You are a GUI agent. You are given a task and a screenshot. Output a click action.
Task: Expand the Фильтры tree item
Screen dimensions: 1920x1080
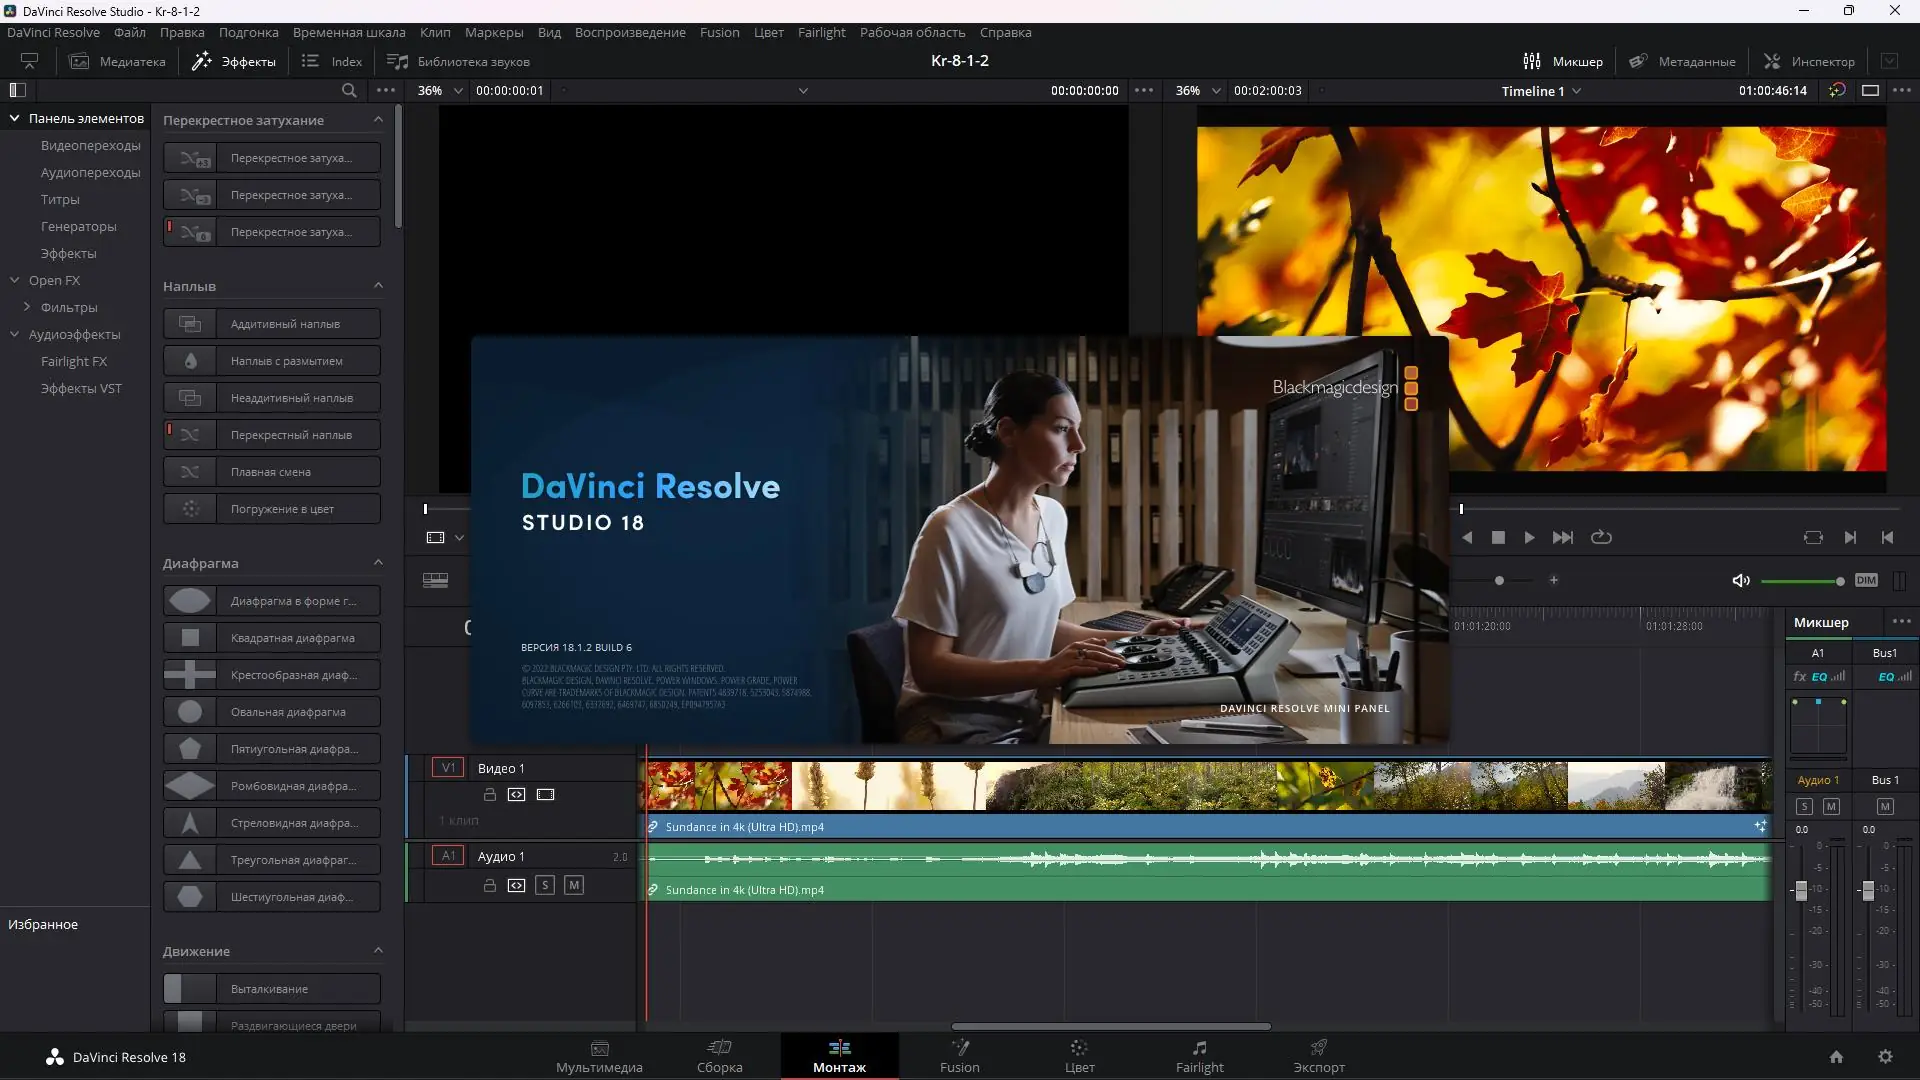(x=27, y=307)
